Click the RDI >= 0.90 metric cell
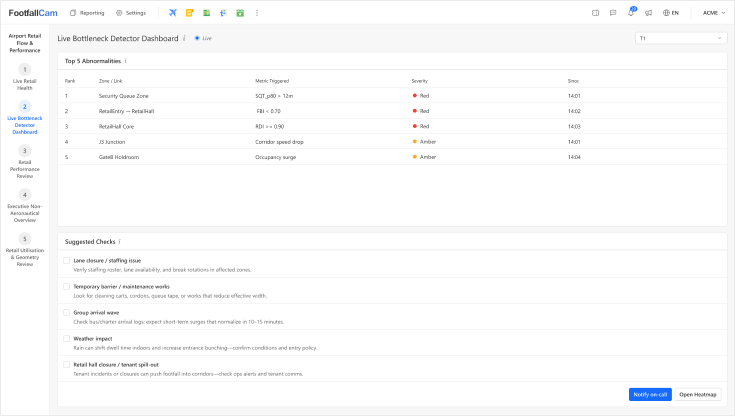Screen dimensions: 735x416 tap(270, 127)
